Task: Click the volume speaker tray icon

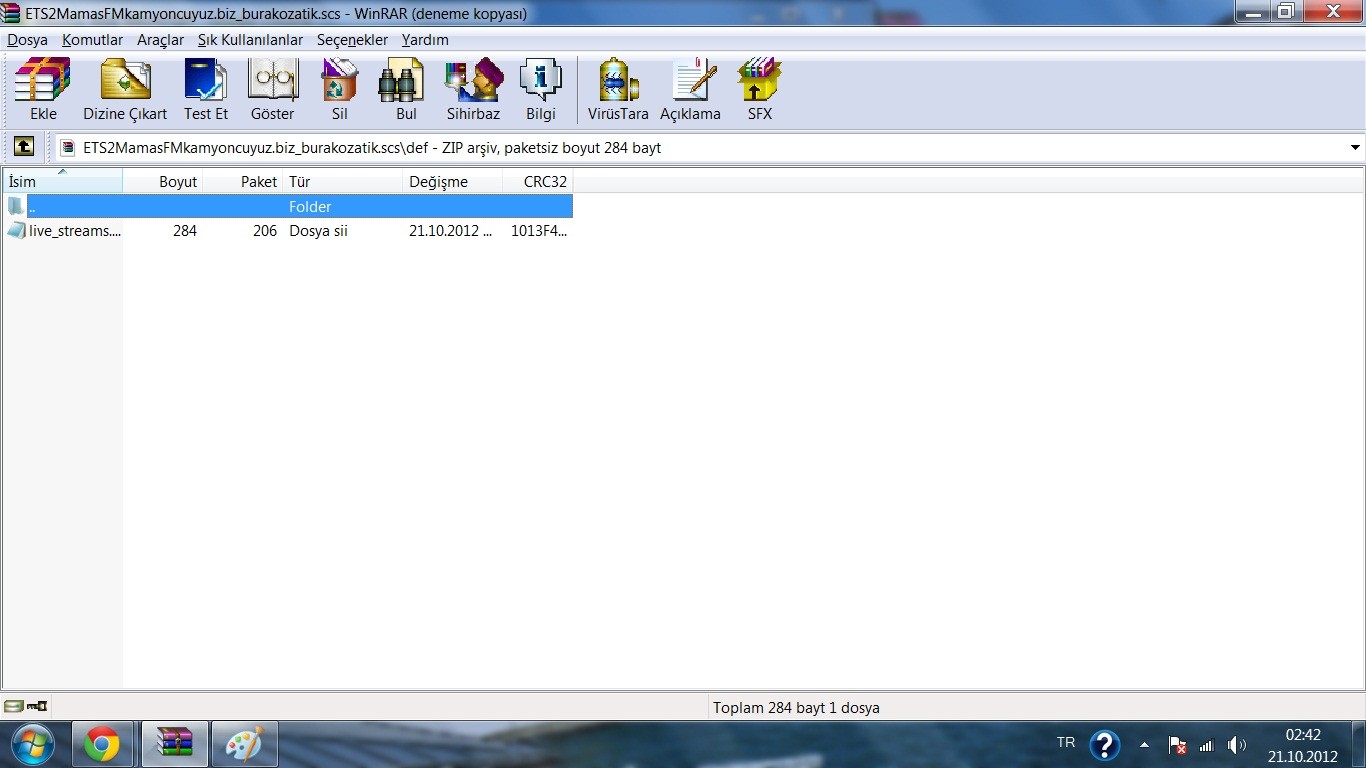Action: [1237, 745]
